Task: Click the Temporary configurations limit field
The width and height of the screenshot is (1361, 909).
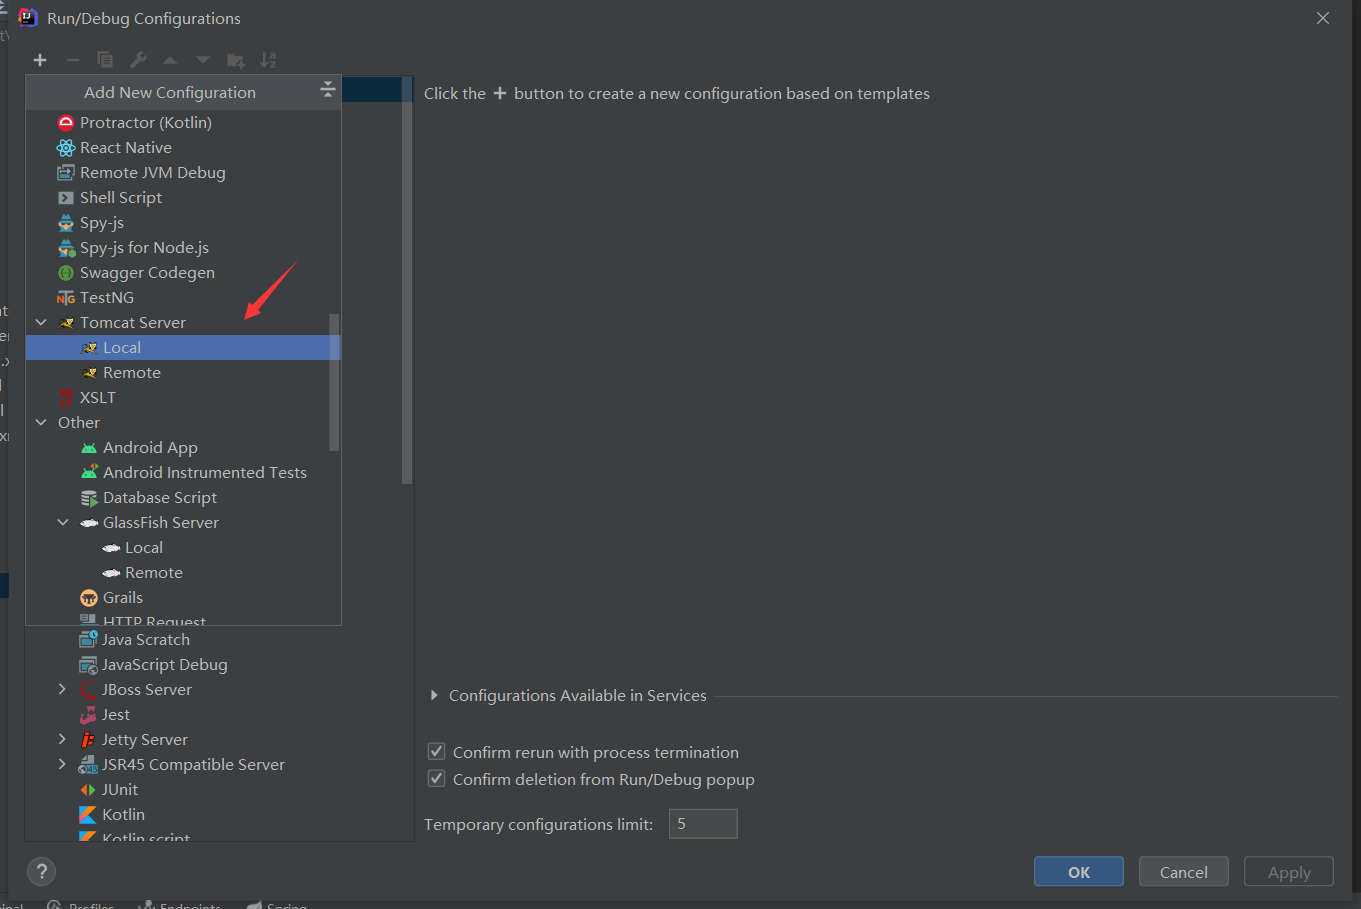Action: tap(703, 824)
